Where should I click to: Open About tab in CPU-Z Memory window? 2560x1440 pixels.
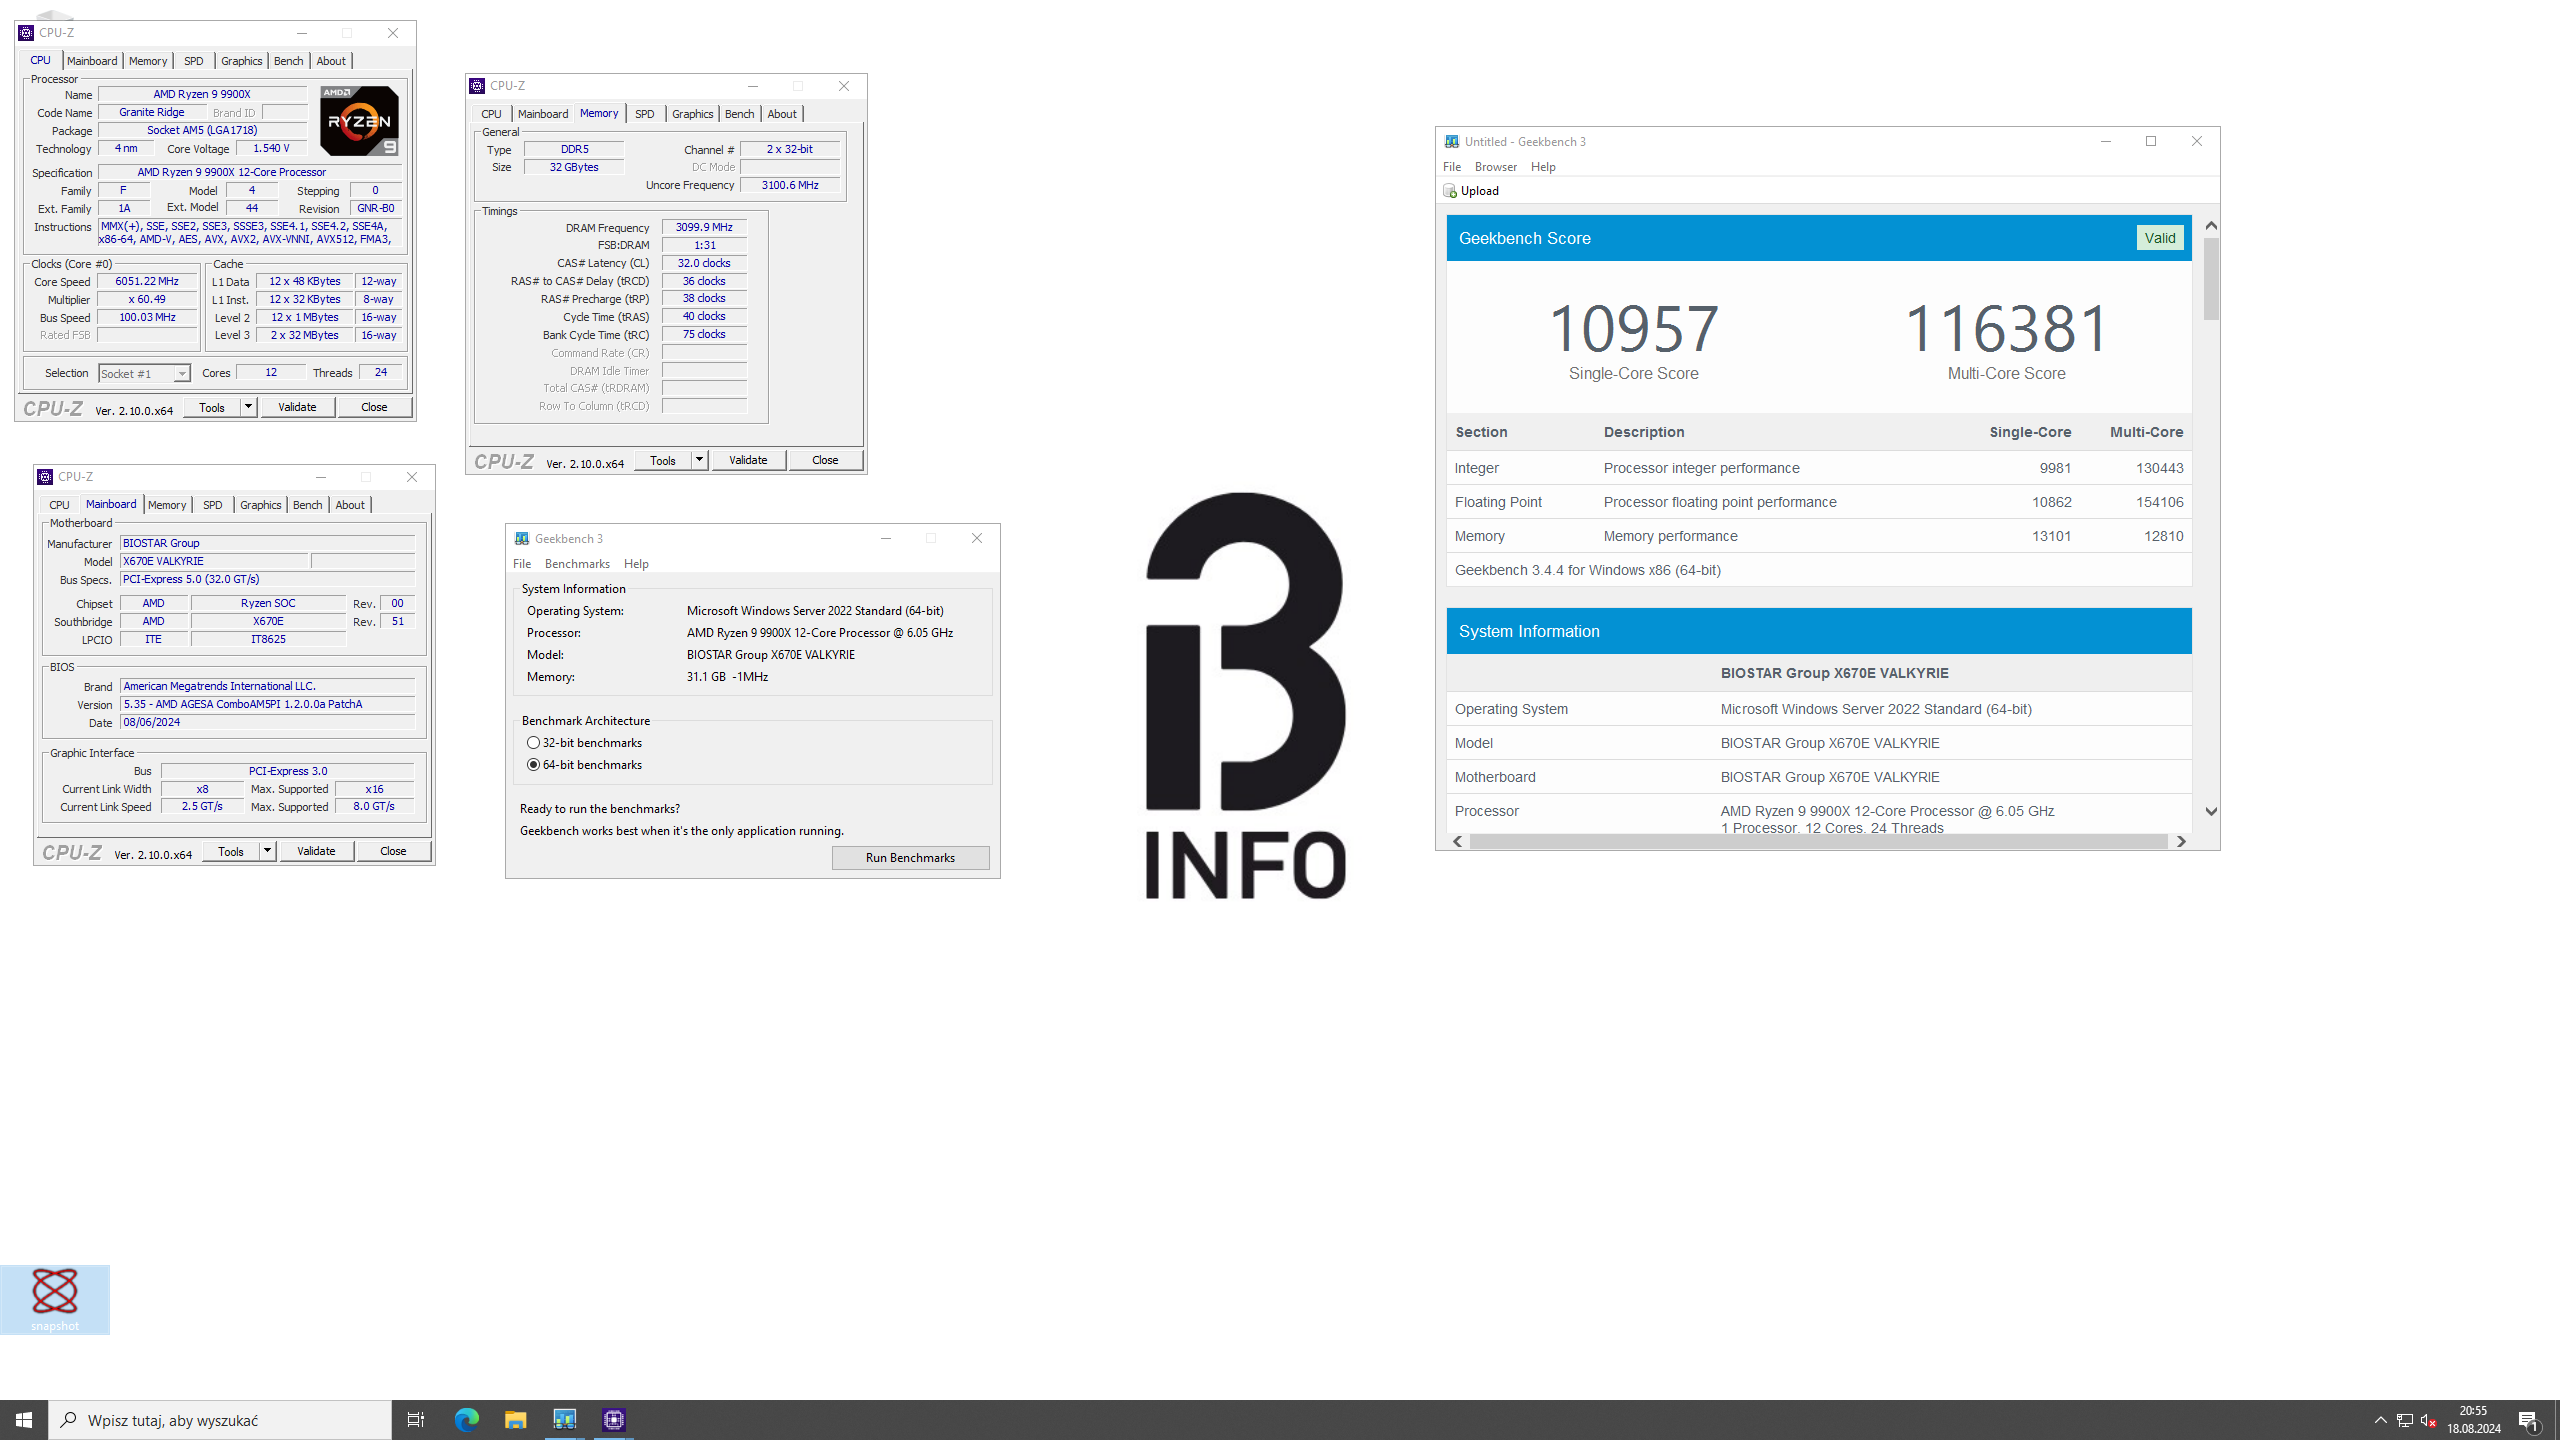pos(782,114)
